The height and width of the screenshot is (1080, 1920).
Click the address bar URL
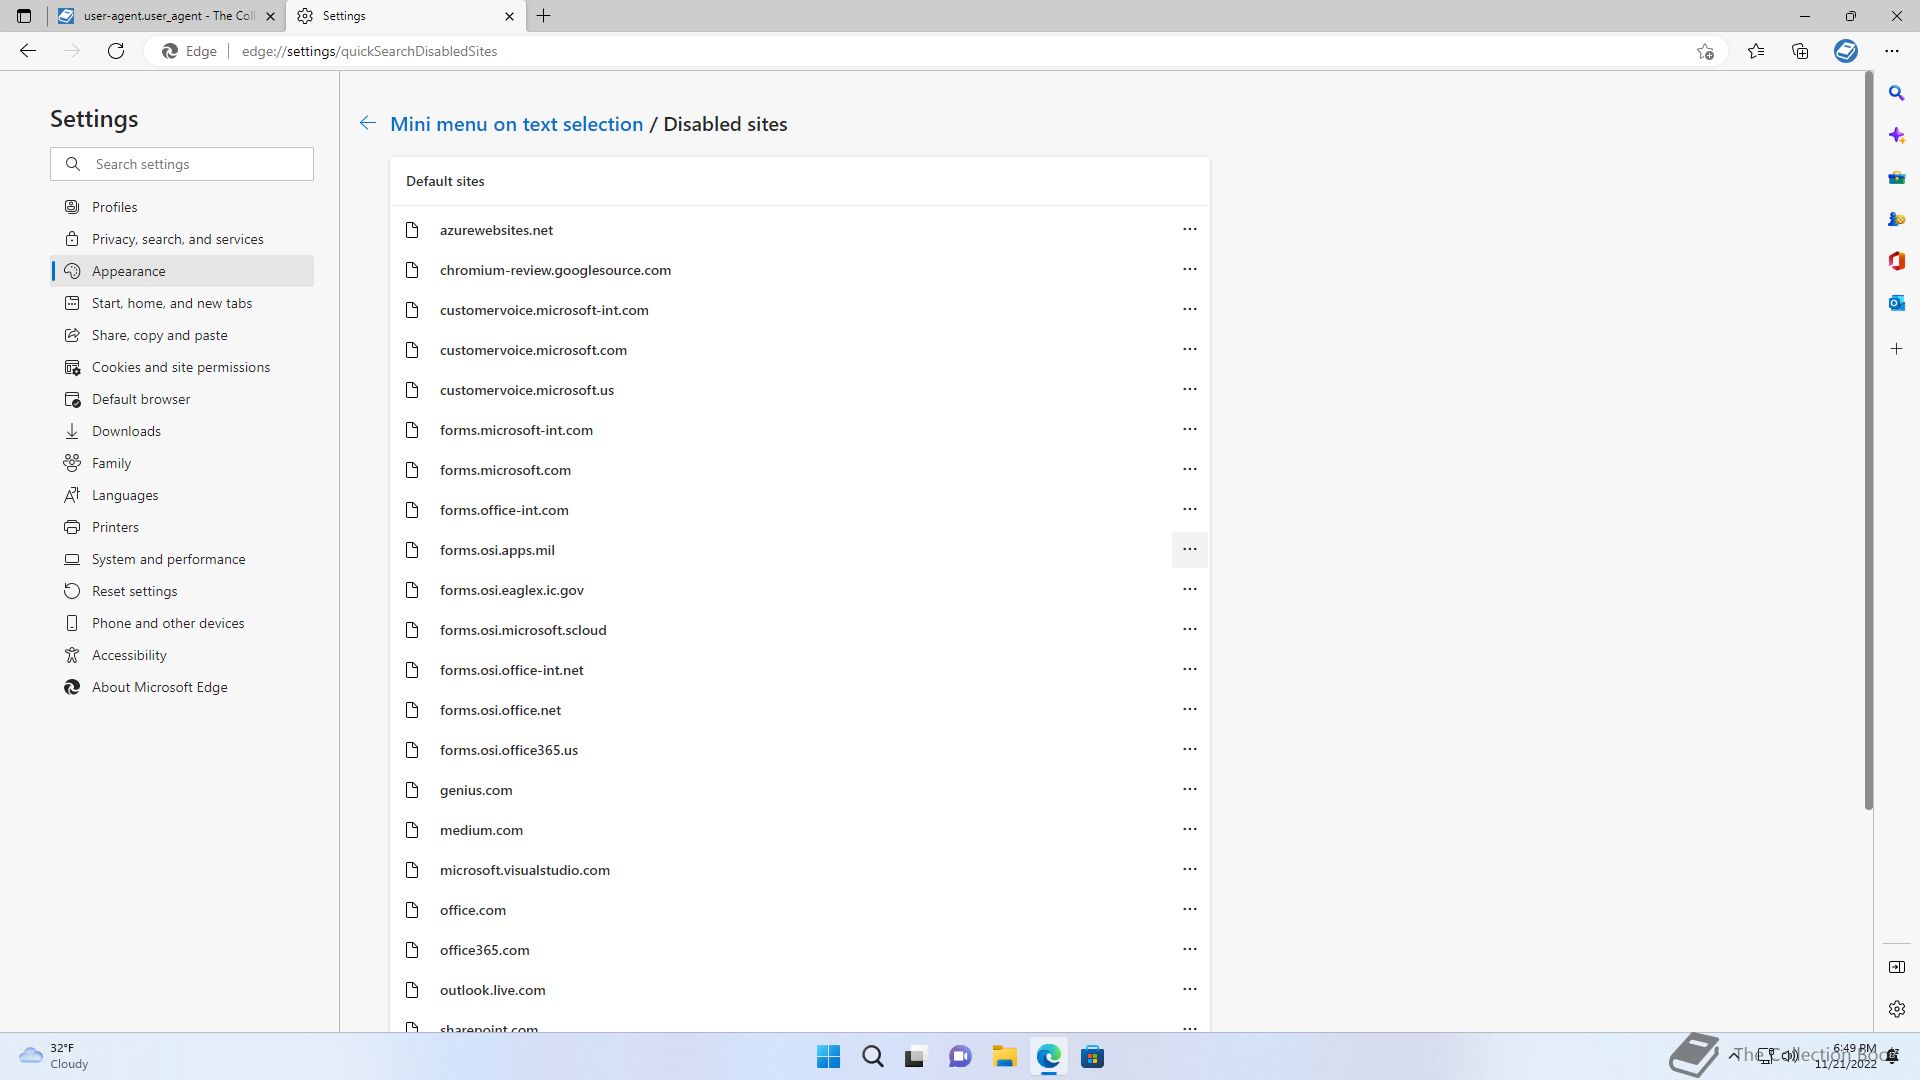pyautogui.click(x=369, y=51)
